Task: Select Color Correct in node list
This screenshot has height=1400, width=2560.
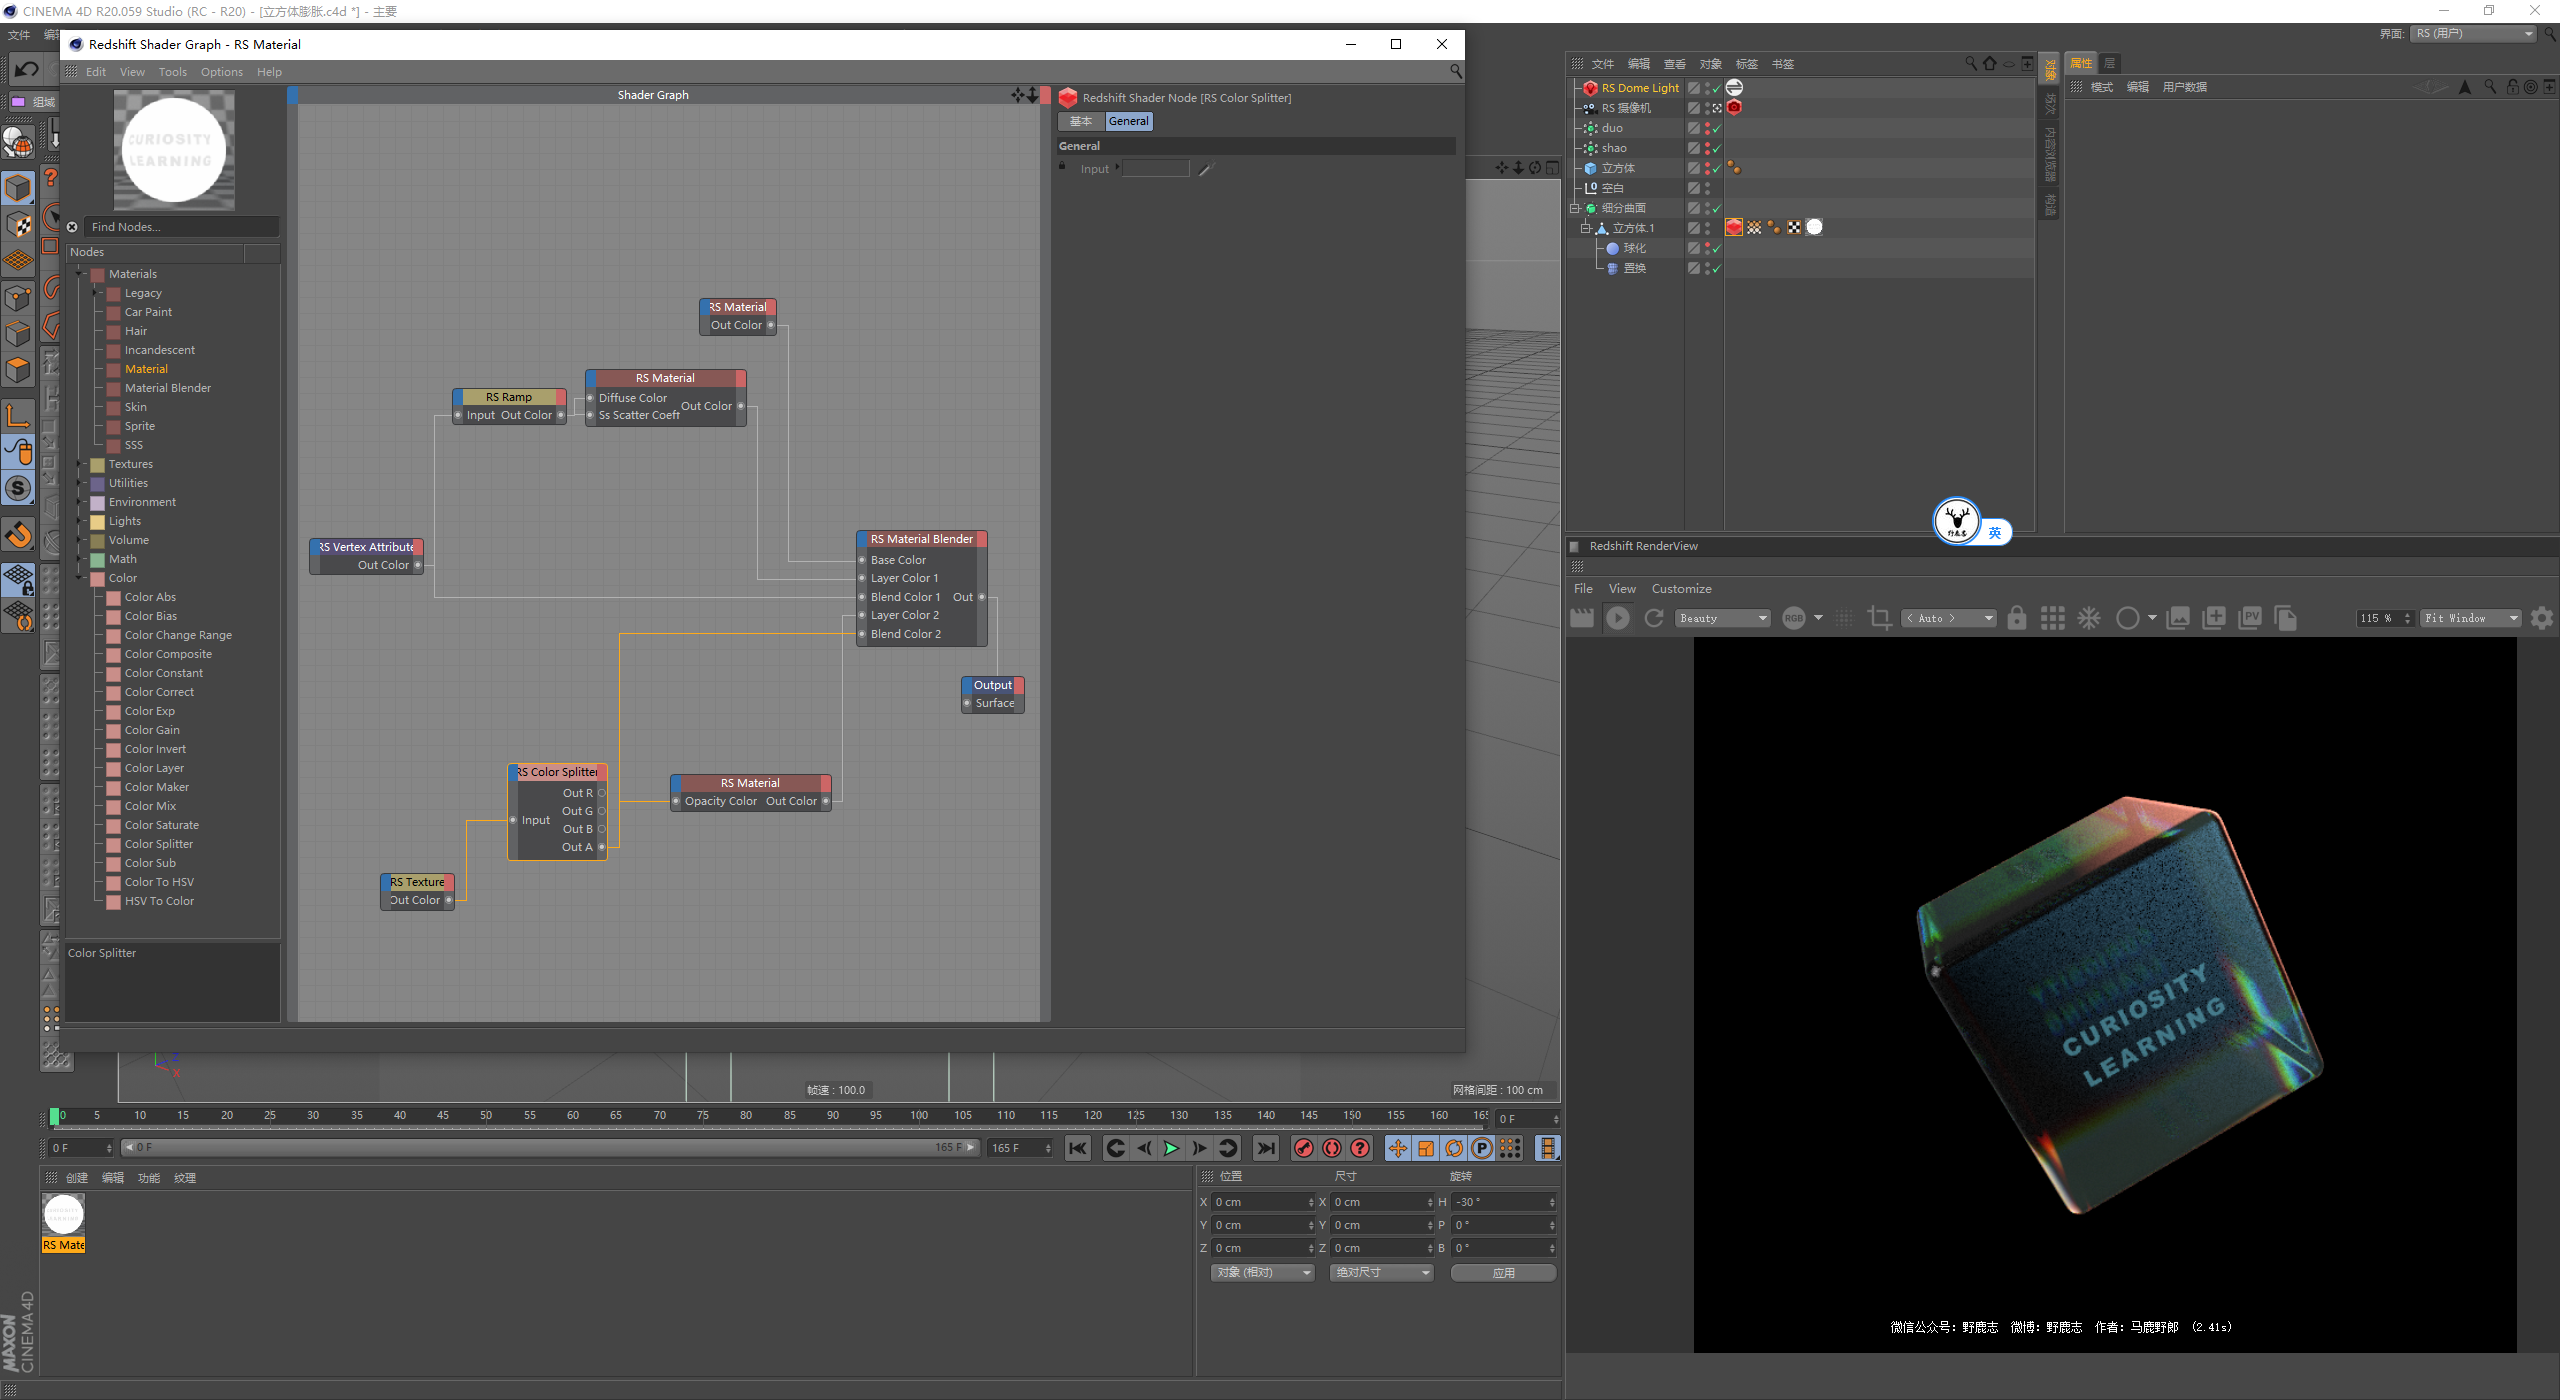Action: tap(159, 692)
